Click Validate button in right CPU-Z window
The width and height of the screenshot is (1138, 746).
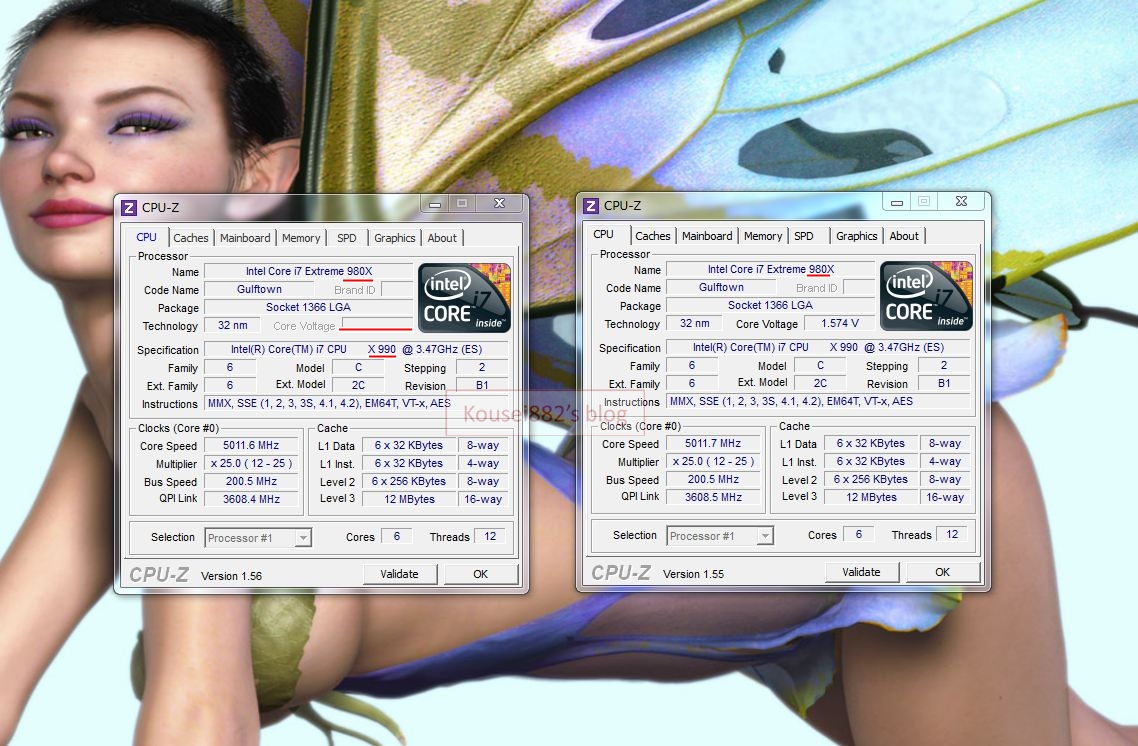click(861, 572)
